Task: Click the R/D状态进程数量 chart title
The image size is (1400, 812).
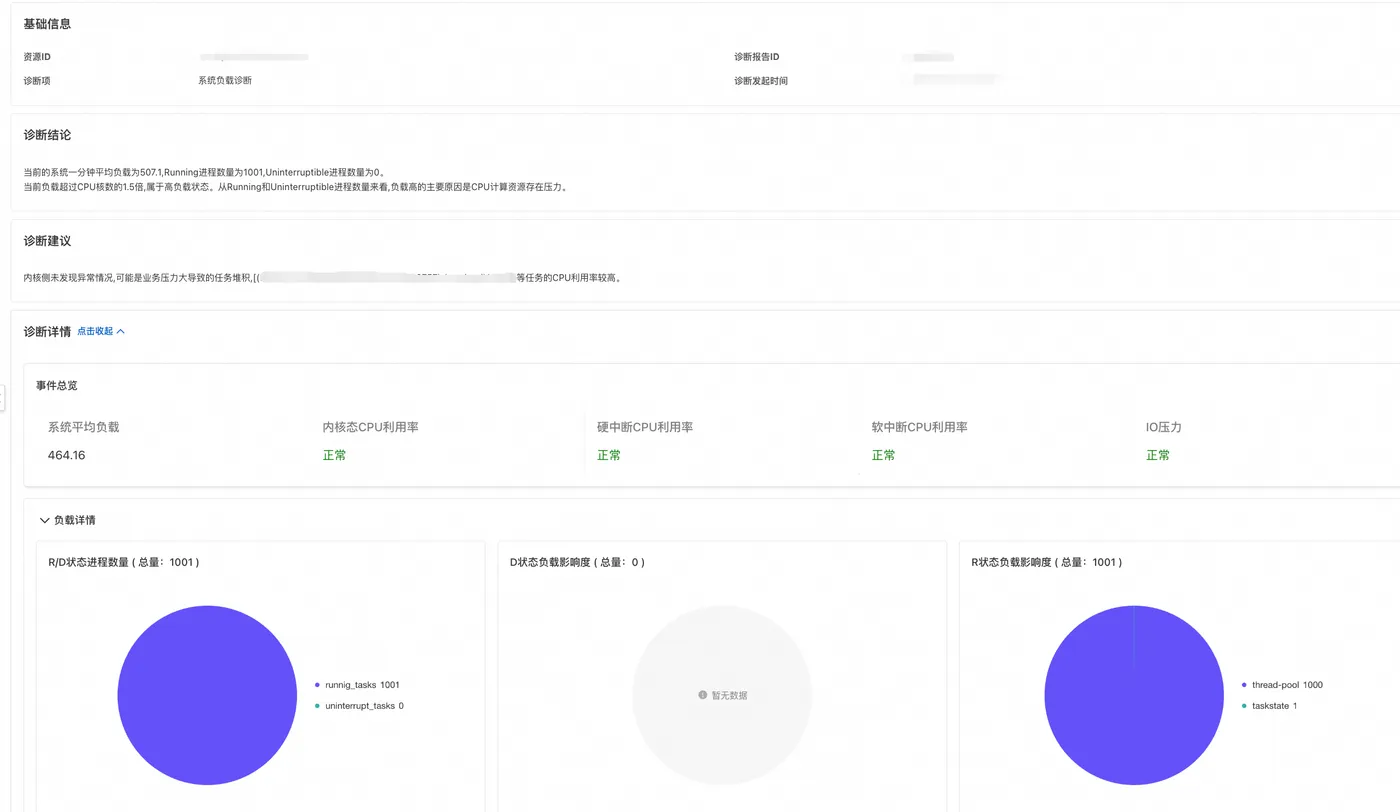Action: tap(124, 562)
